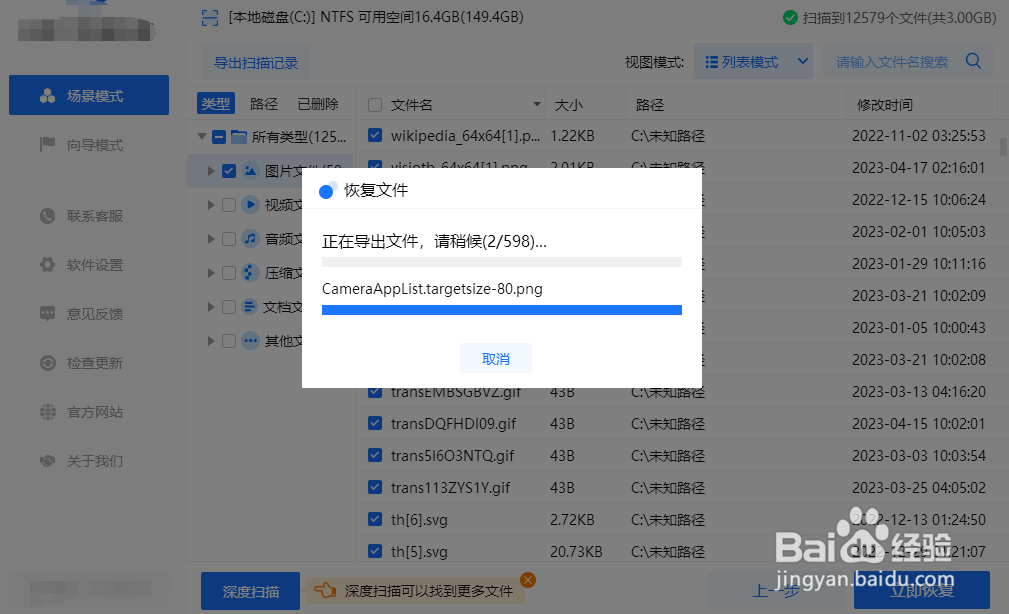Collapse the 所有类型 tree node

201,137
